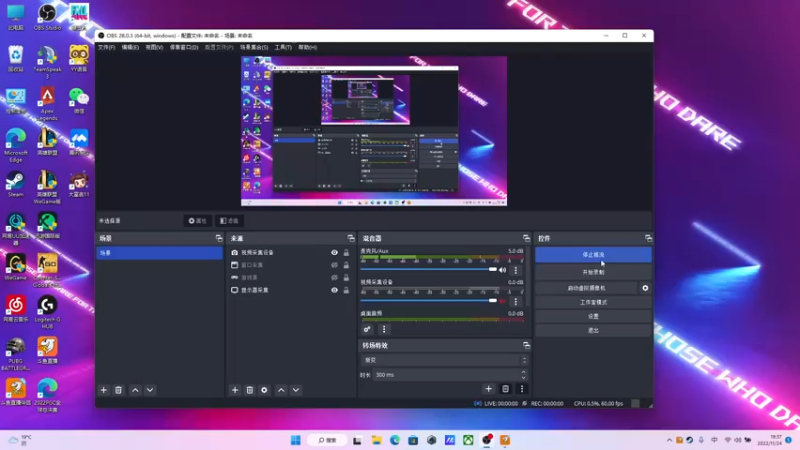Open 麦克风/Aux channel options menu
800x450 pixels.
pos(516,270)
